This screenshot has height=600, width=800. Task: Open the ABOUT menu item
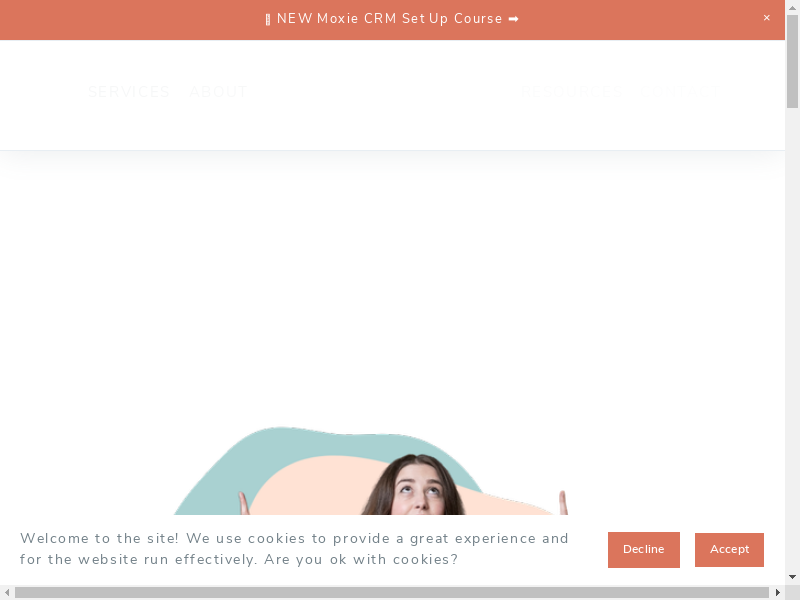[218, 92]
